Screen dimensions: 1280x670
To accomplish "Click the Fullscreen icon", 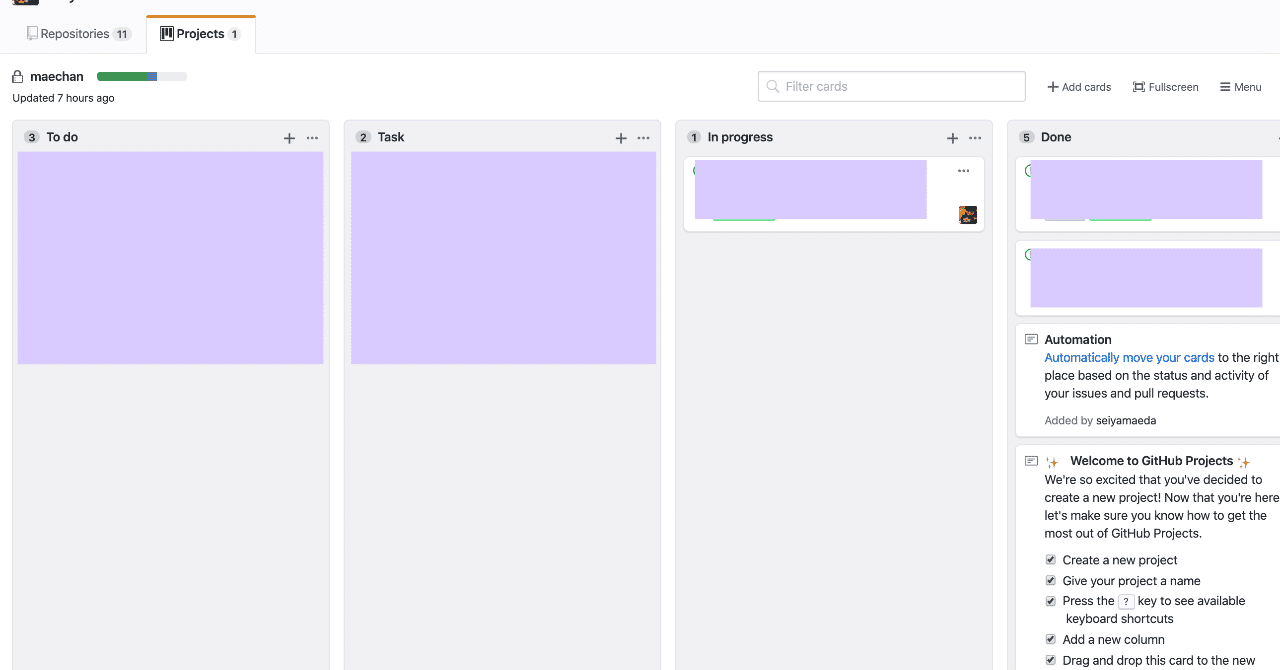I will [1139, 87].
